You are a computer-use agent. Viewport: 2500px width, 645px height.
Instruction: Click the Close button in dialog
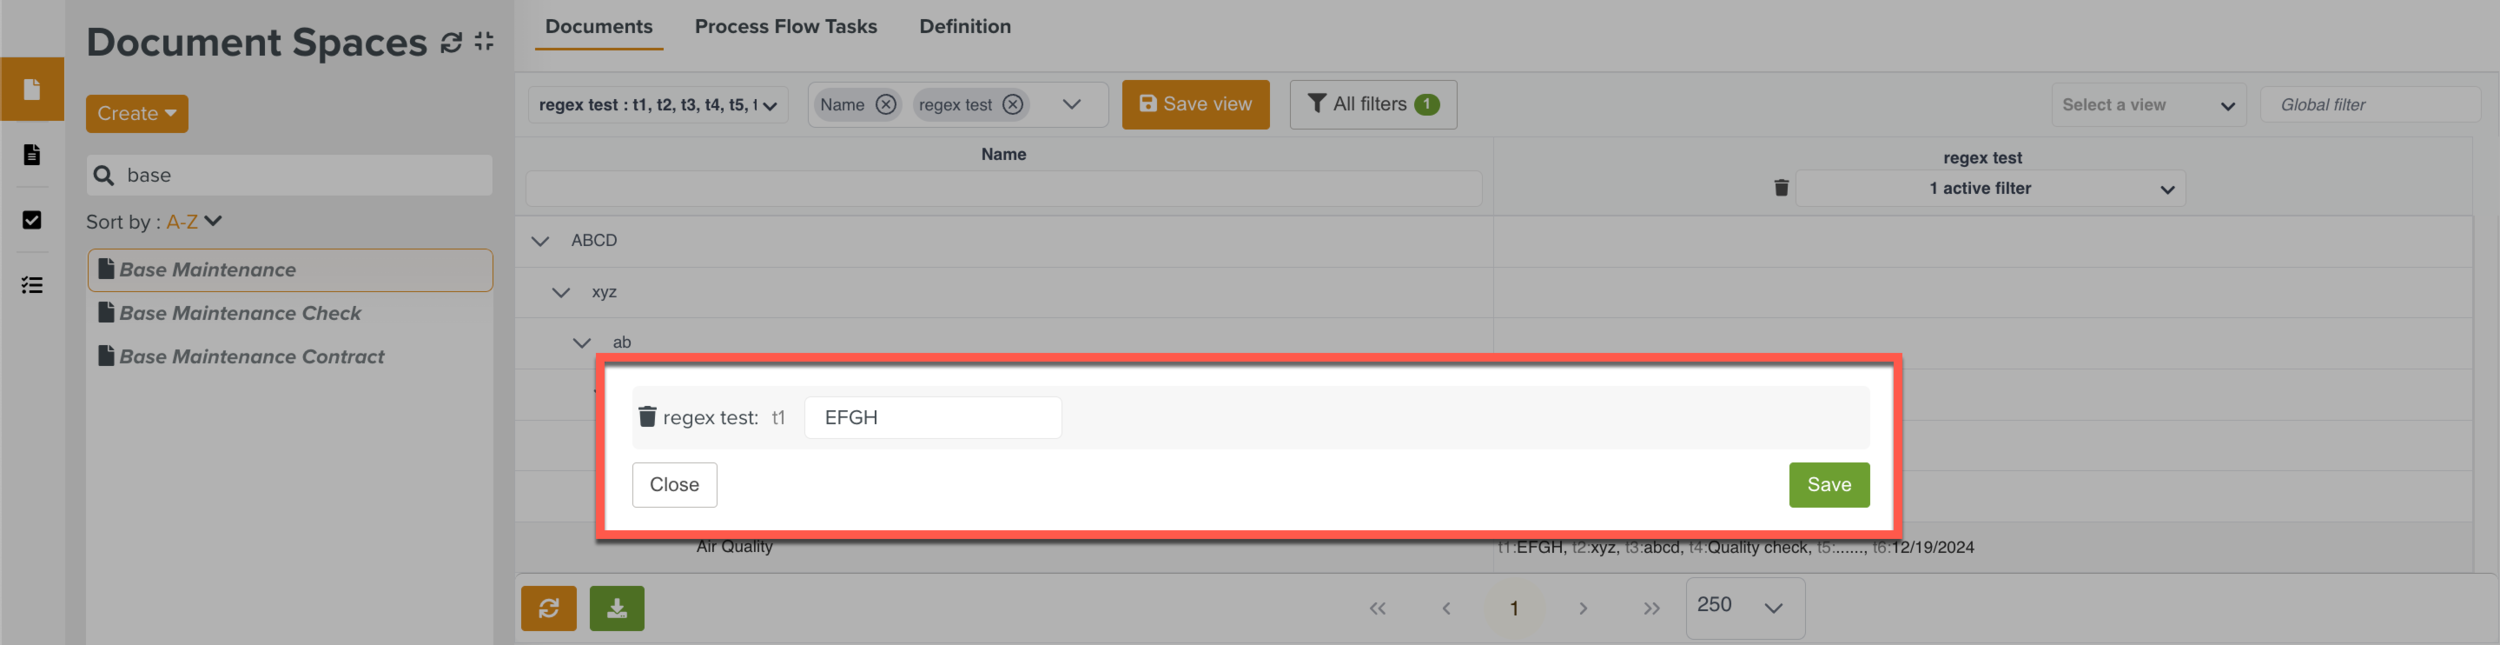(x=674, y=485)
